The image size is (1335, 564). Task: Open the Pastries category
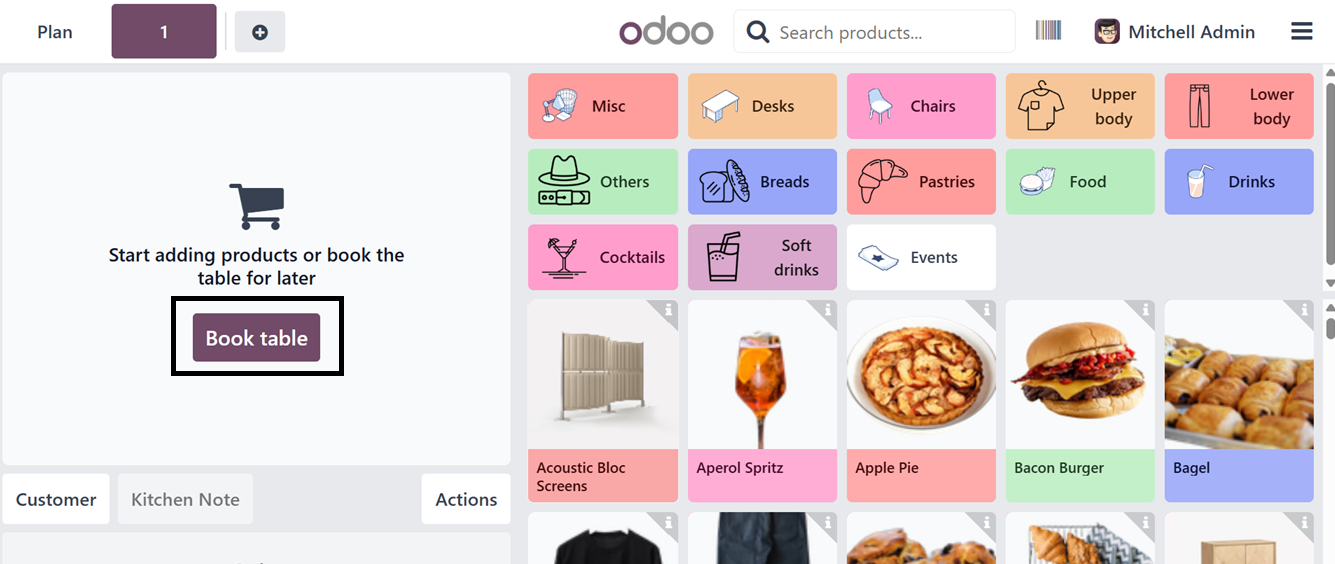[x=921, y=182]
